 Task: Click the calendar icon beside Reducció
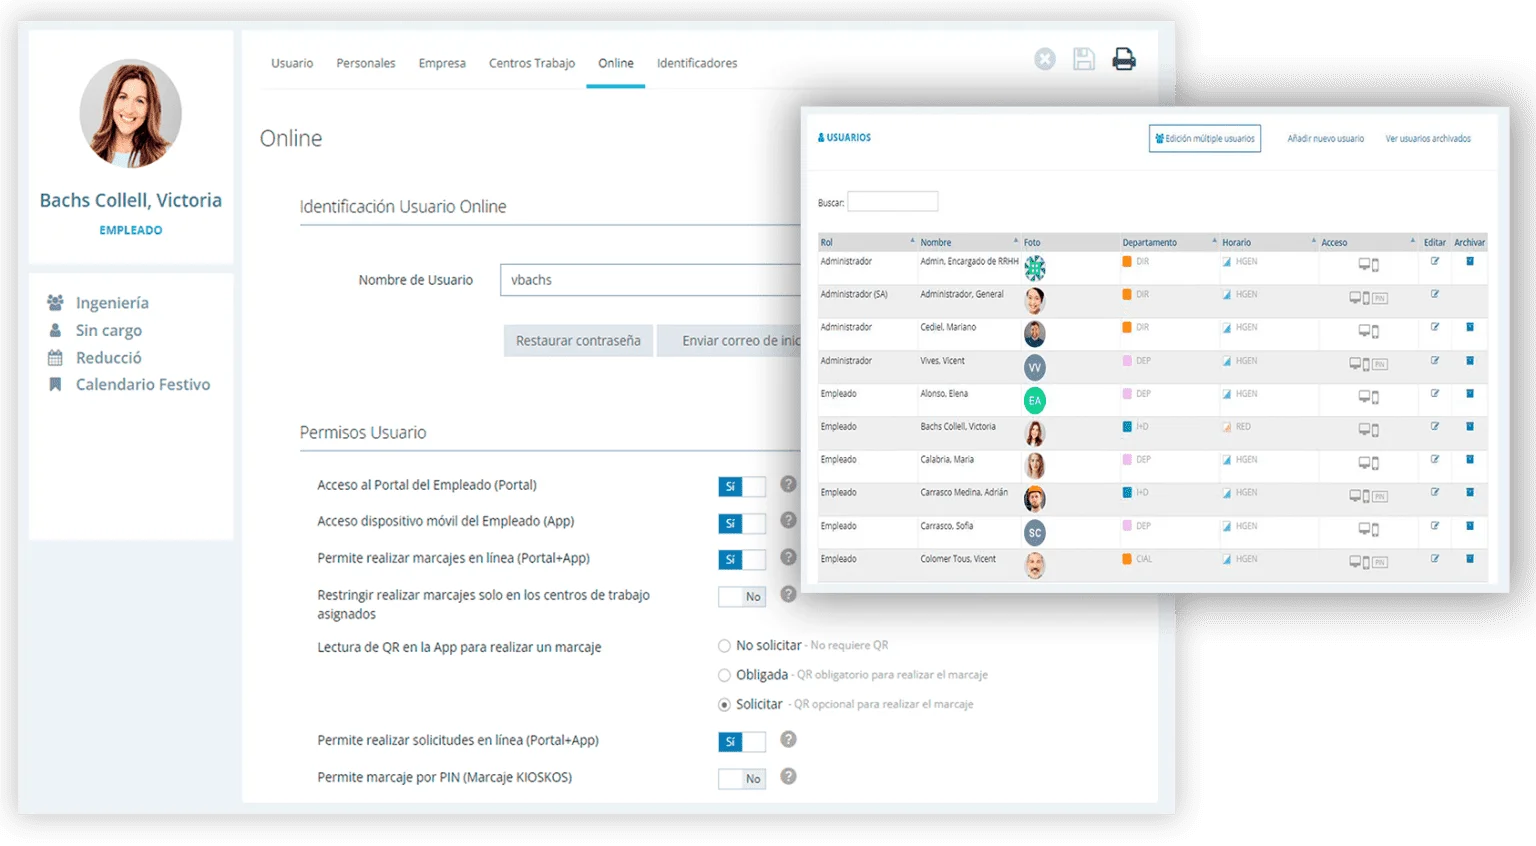(x=55, y=357)
